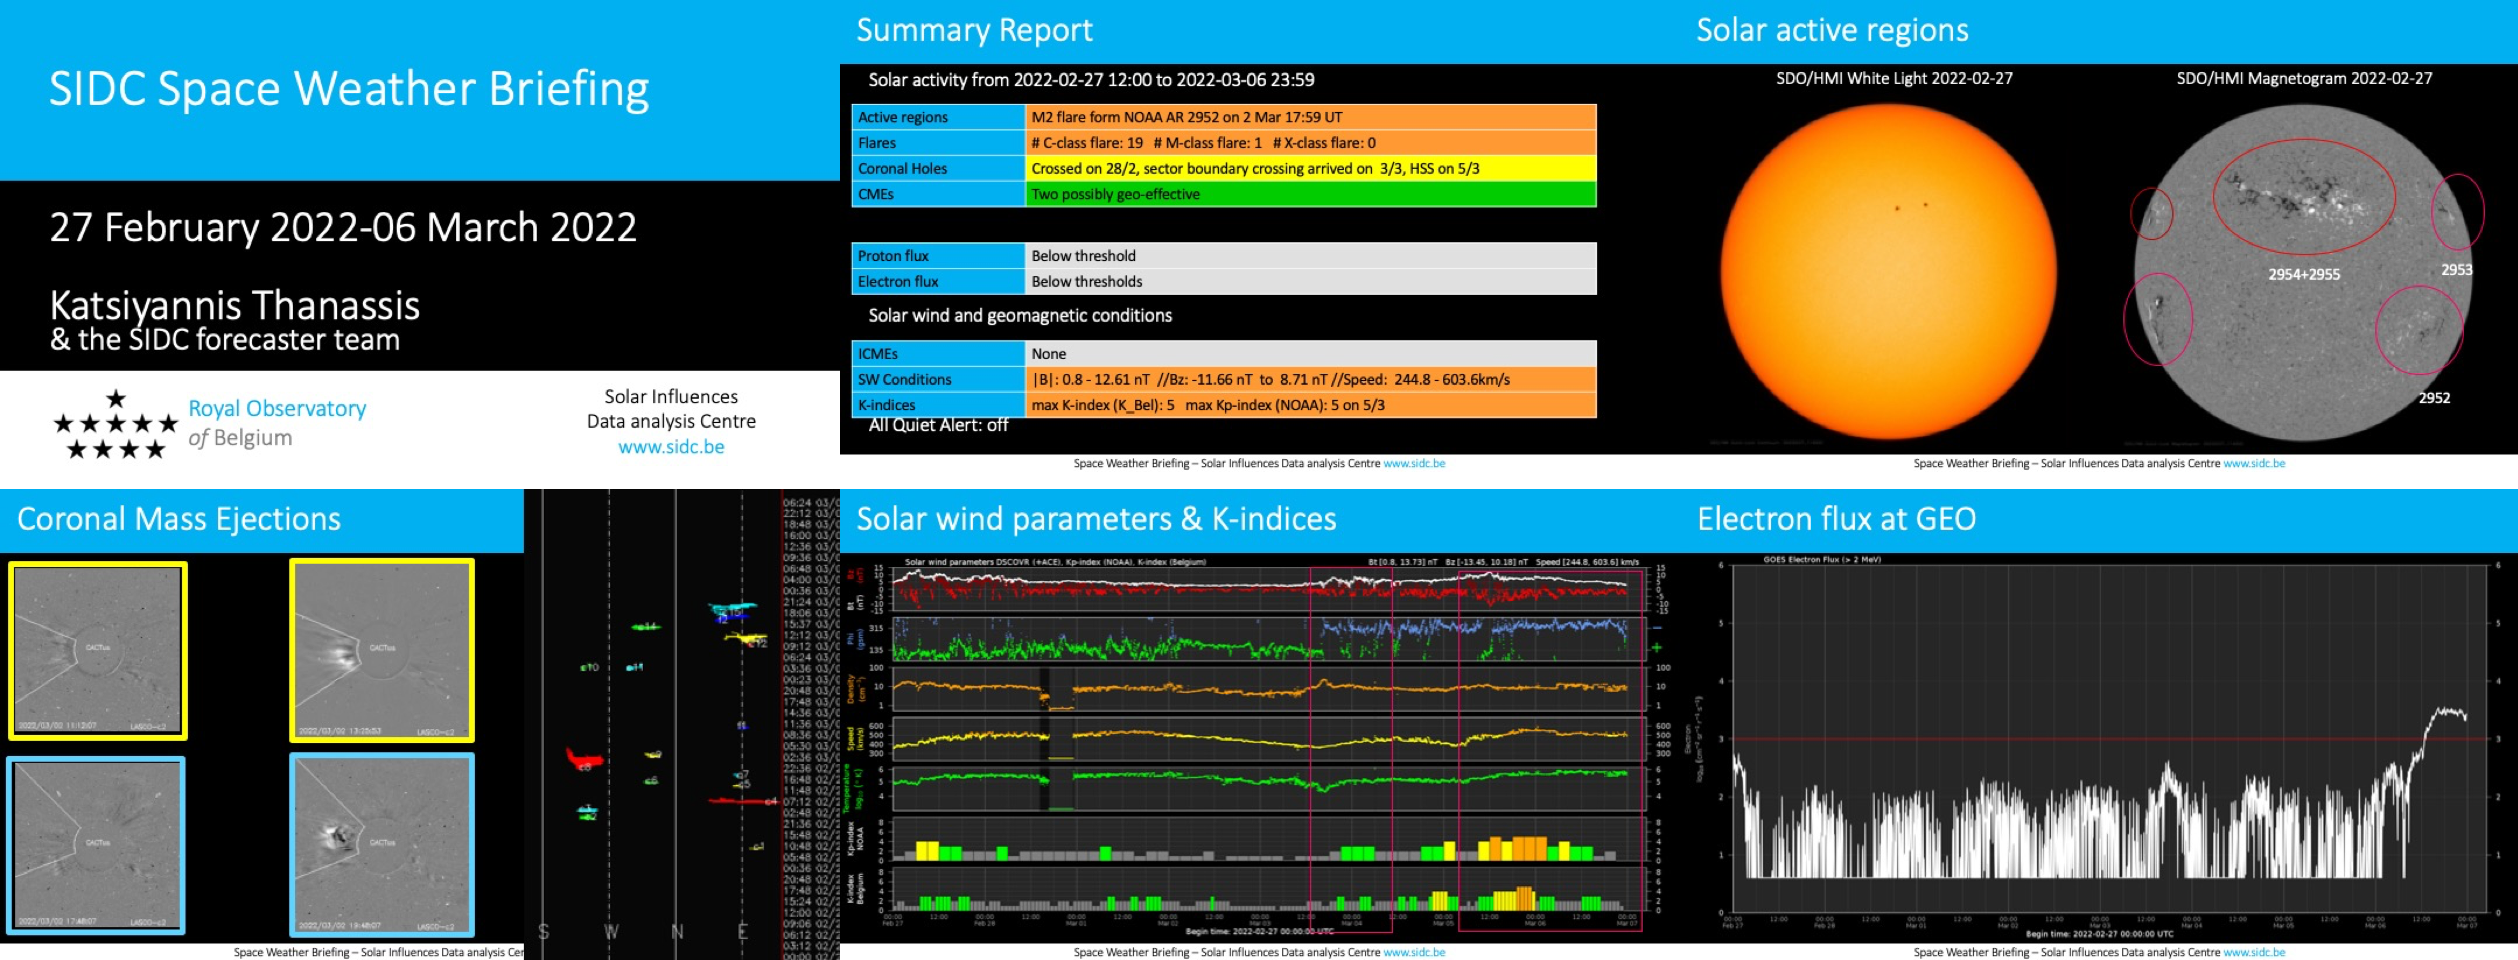Click the 'Electron flux' row label
This screenshot has width=2518, height=960.
tap(938, 282)
